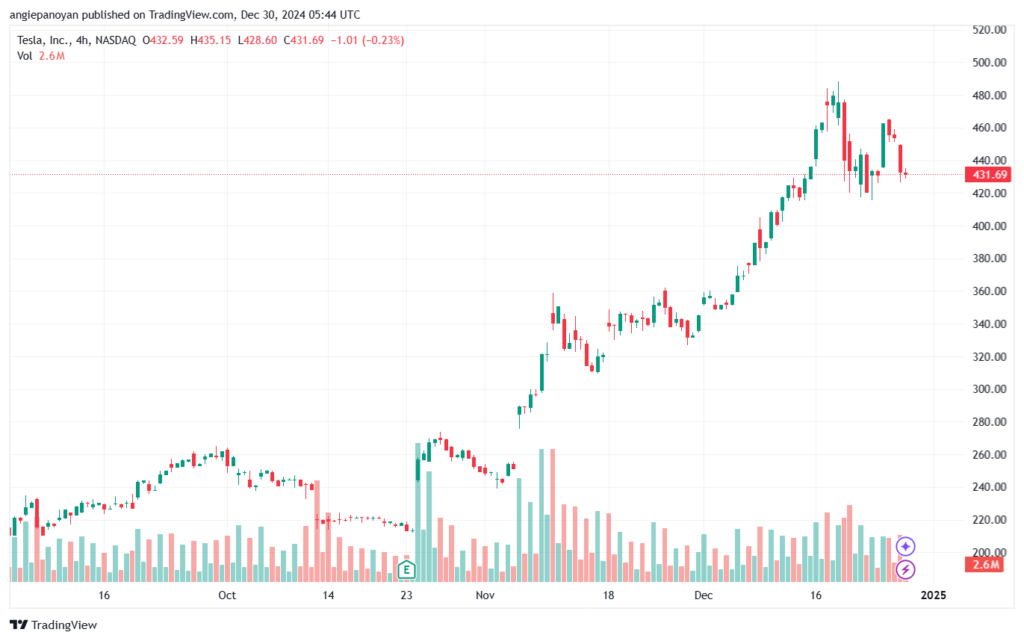Click the 'Dec' label on time axis

tap(703, 595)
